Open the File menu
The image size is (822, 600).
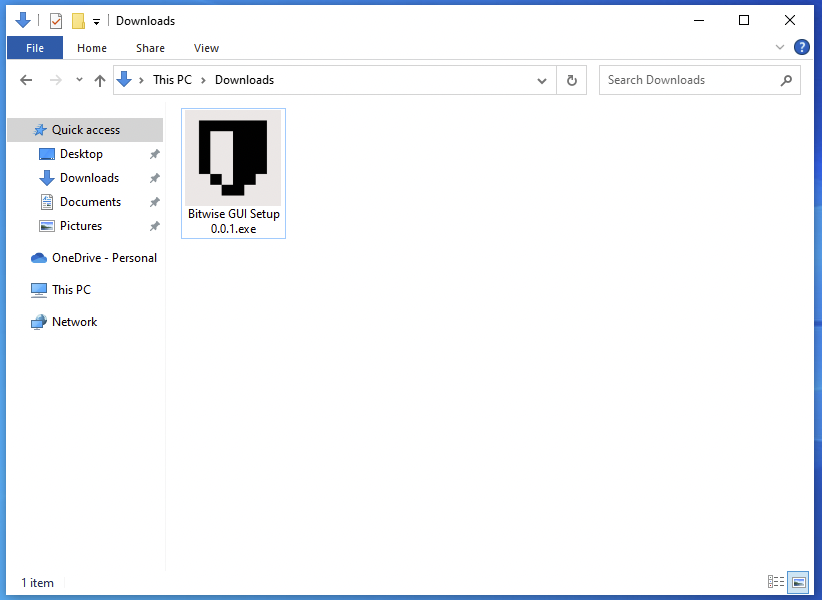(x=35, y=48)
